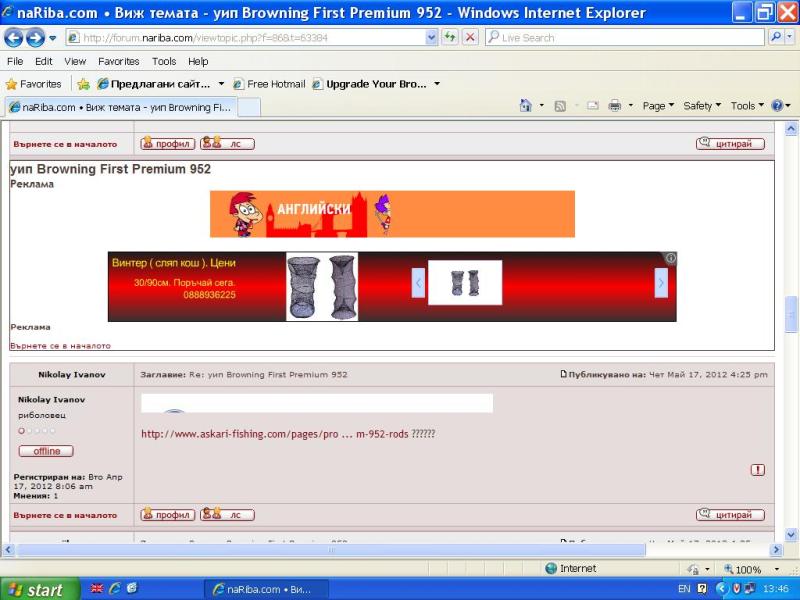Viewport: 800px width, 600px height.
Task: Stop loading with the red X icon
Action: click(x=470, y=37)
